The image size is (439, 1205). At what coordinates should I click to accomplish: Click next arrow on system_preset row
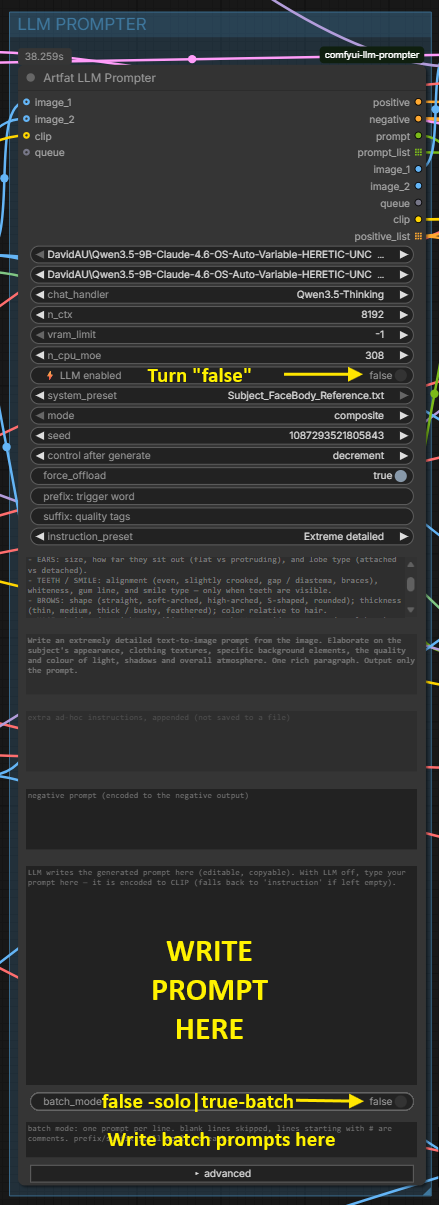pyautogui.click(x=404, y=396)
